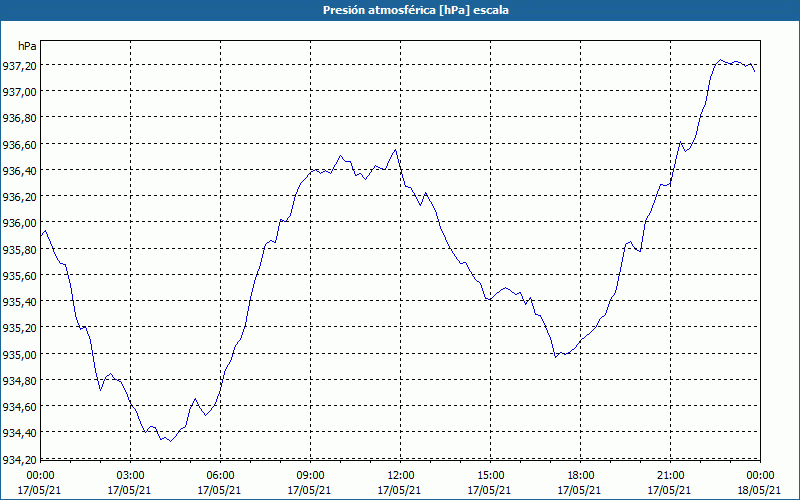Click the 935,60 y-axis value
The image size is (800, 500).
pos(20,275)
